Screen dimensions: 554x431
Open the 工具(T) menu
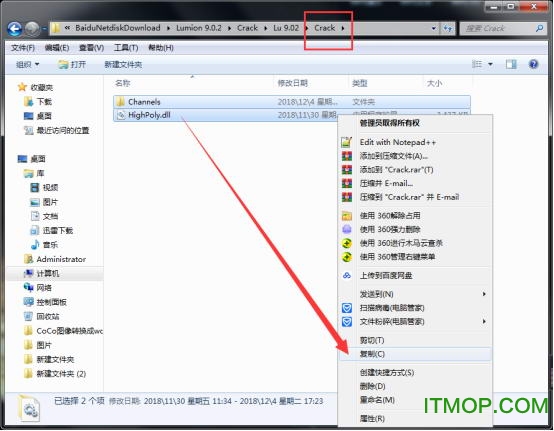click(x=126, y=48)
